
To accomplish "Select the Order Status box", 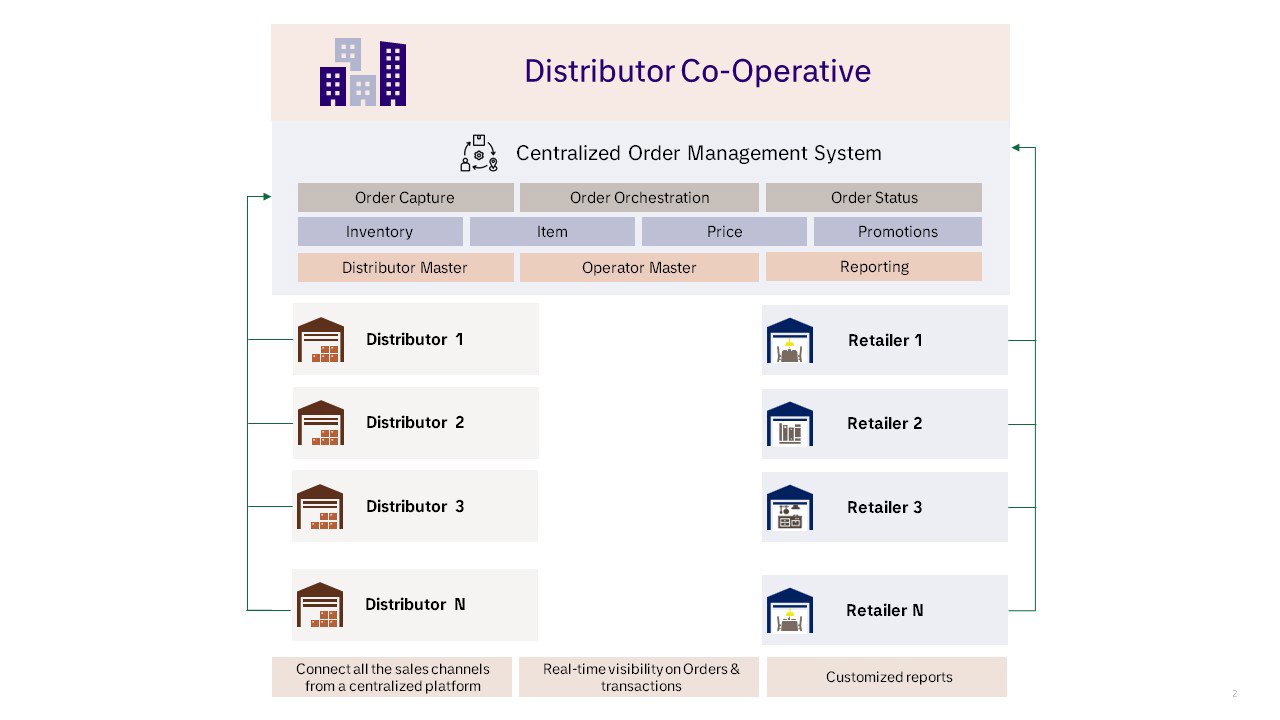I will coord(873,197).
